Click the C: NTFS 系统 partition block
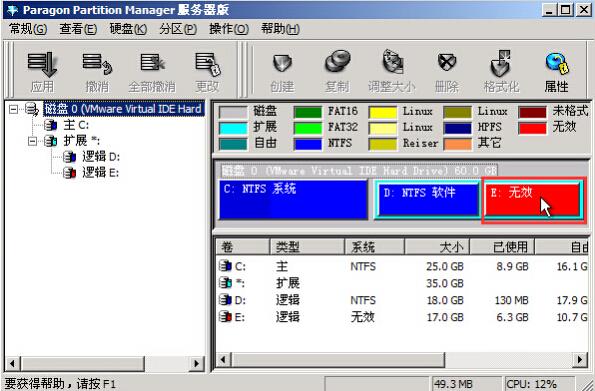This screenshot has height=391, width=595. [x=293, y=200]
